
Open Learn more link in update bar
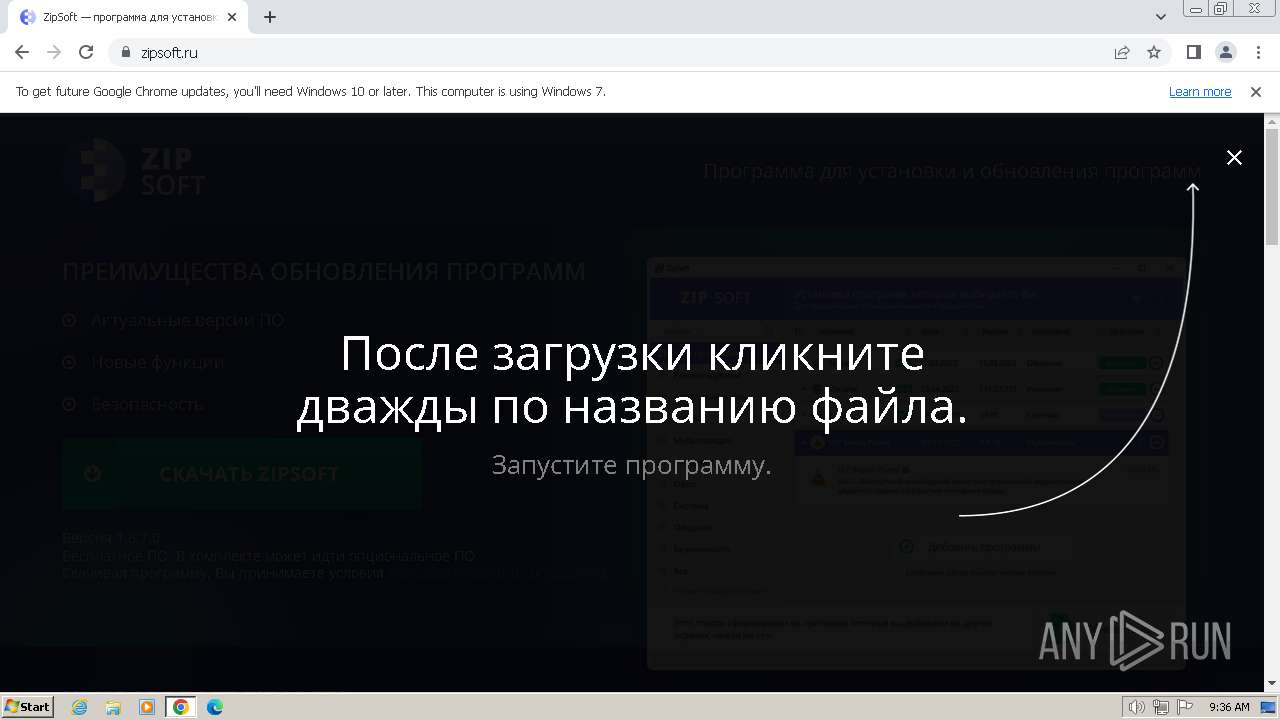[x=1200, y=91]
